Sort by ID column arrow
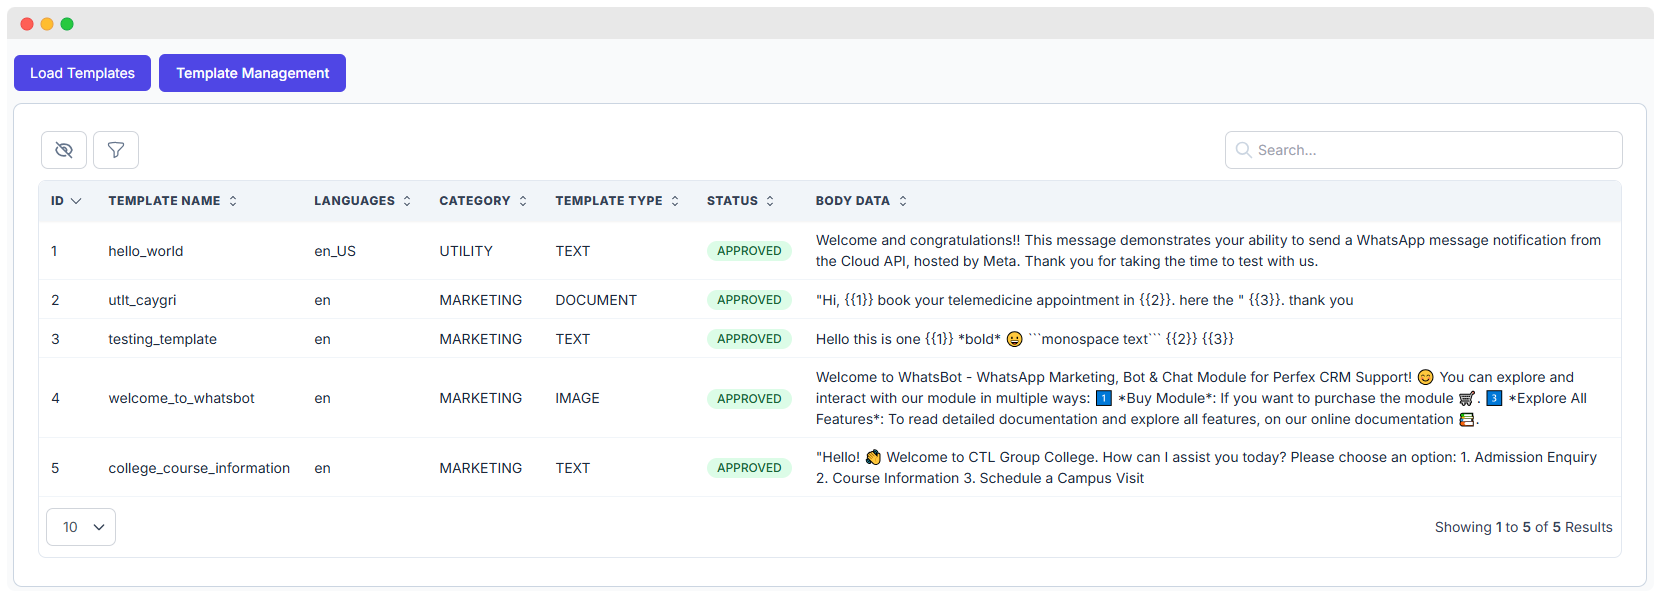The height and width of the screenshot is (598, 1661). 76,201
